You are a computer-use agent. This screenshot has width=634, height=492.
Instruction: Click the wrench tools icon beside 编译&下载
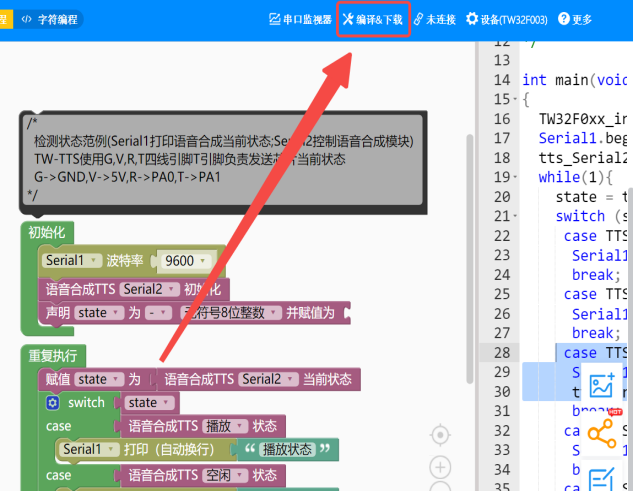coord(348,19)
